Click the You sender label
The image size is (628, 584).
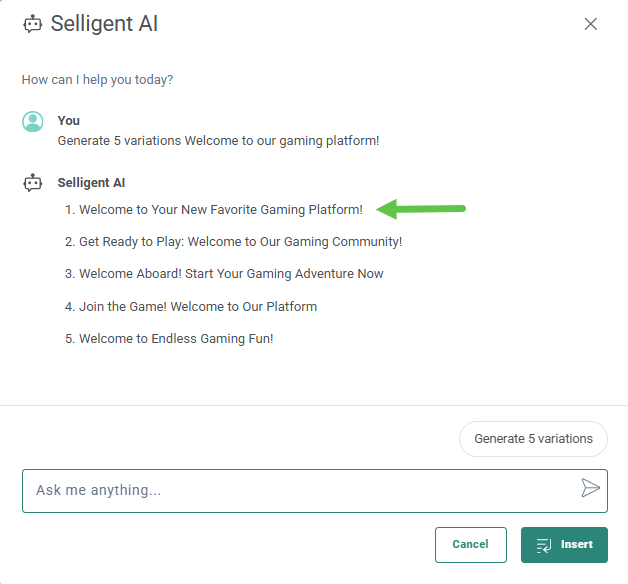tap(69, 121)
